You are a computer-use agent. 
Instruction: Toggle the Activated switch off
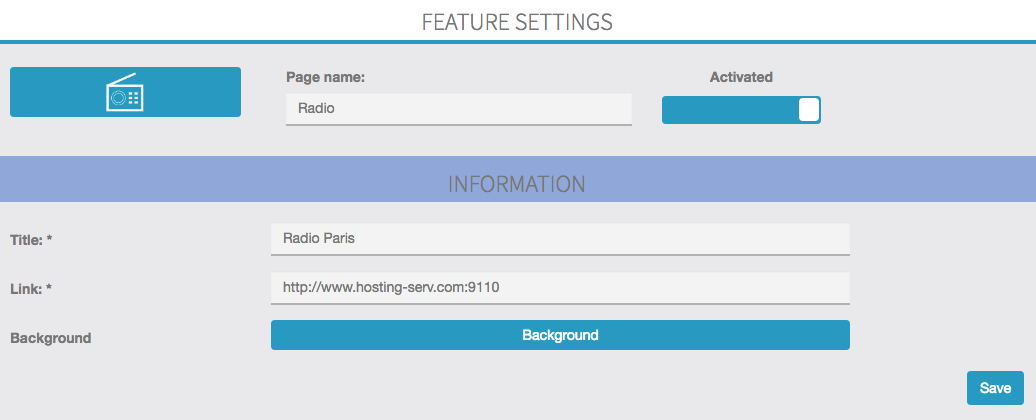click(x=741, y=110)
